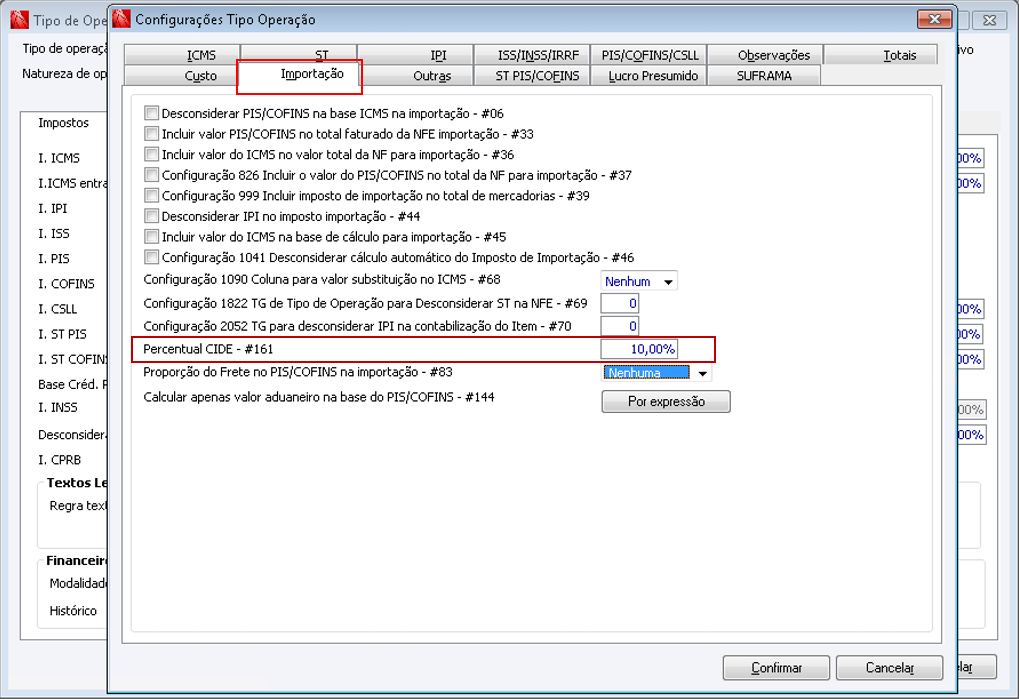
Task: Enable Desconsiderar PIS/COFINS na base ICMS #06
Action: click(x=151, y=113)
